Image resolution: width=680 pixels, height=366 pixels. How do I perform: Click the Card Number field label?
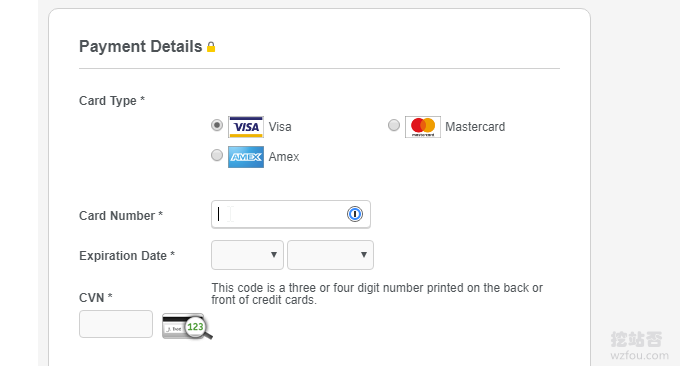click(x=121, y=216)
